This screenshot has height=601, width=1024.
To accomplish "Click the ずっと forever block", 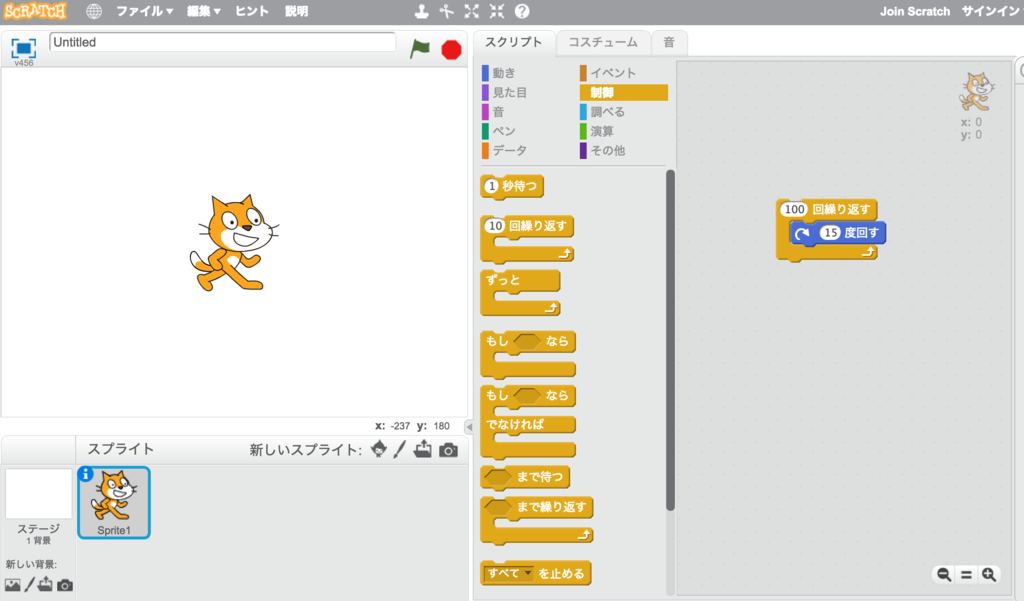I will (520, 293).
